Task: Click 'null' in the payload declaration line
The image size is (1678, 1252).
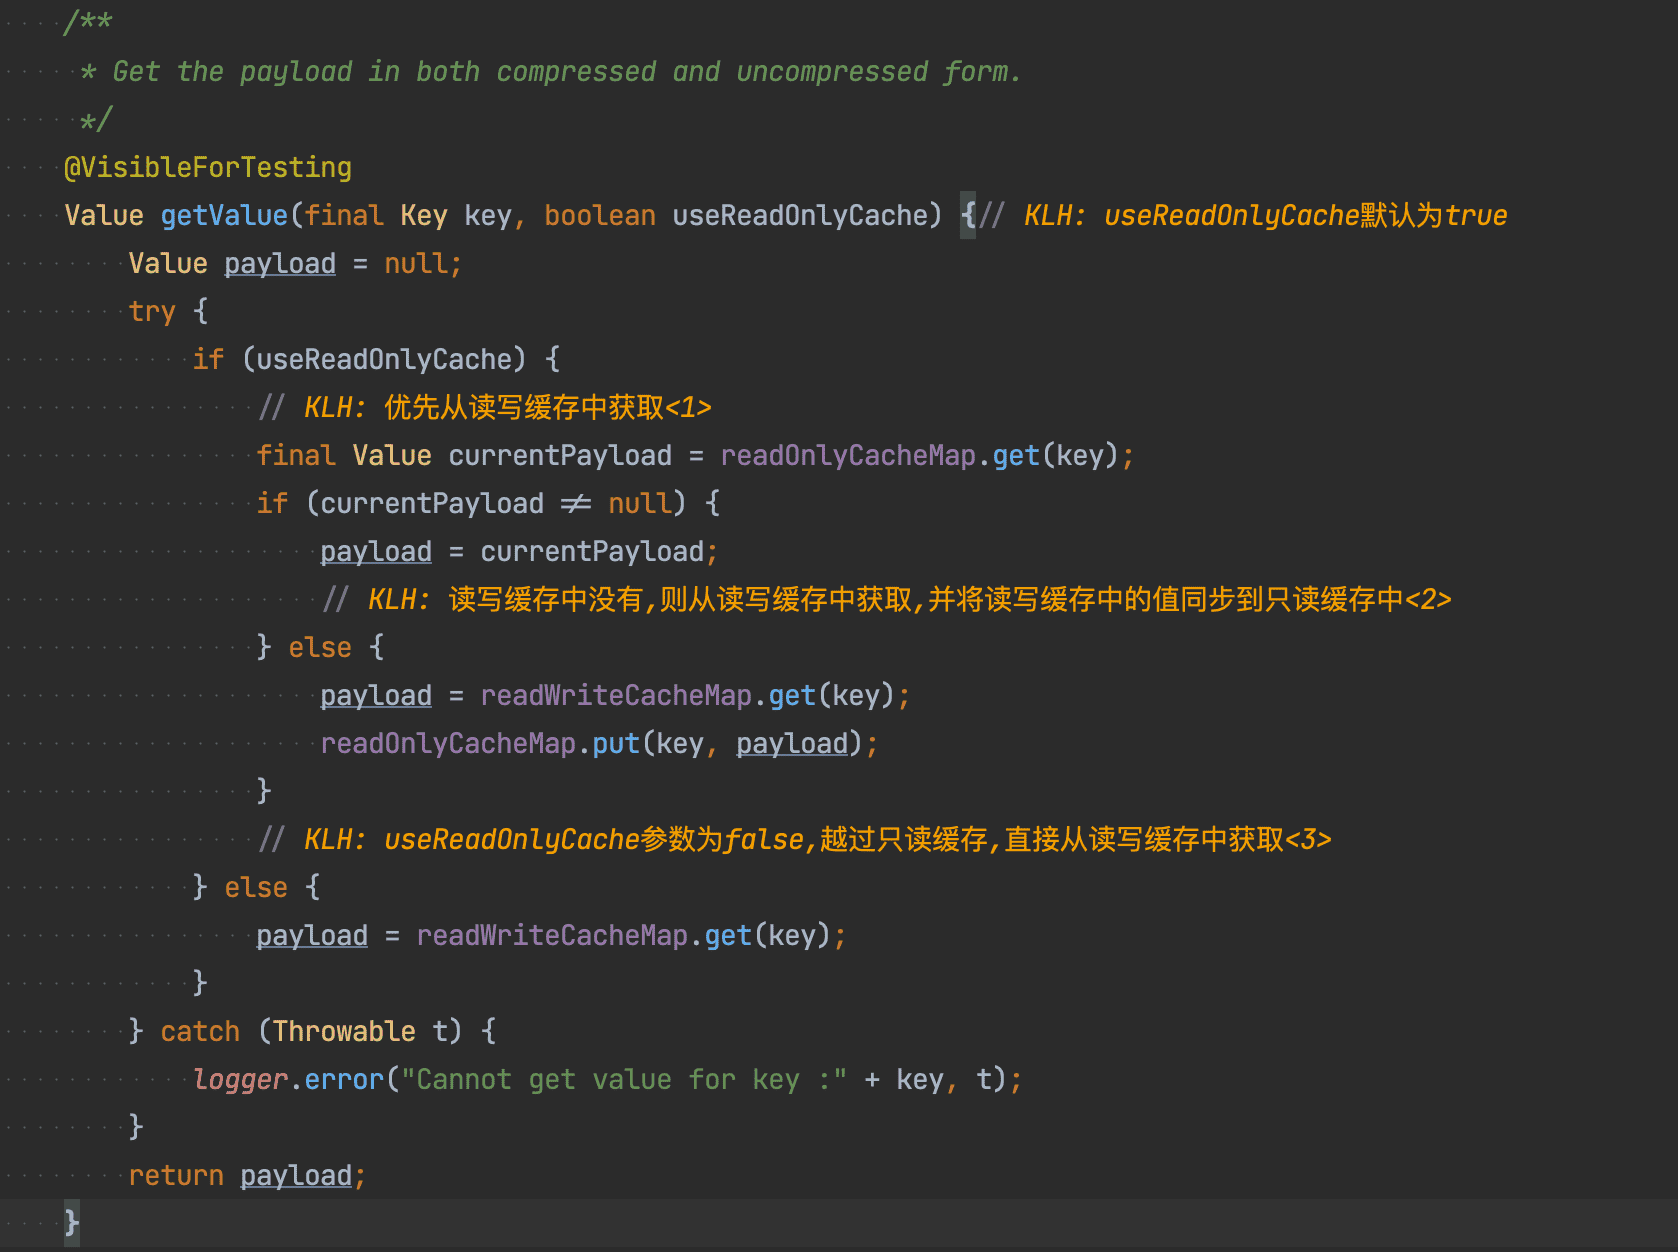Action: [416, 264]
